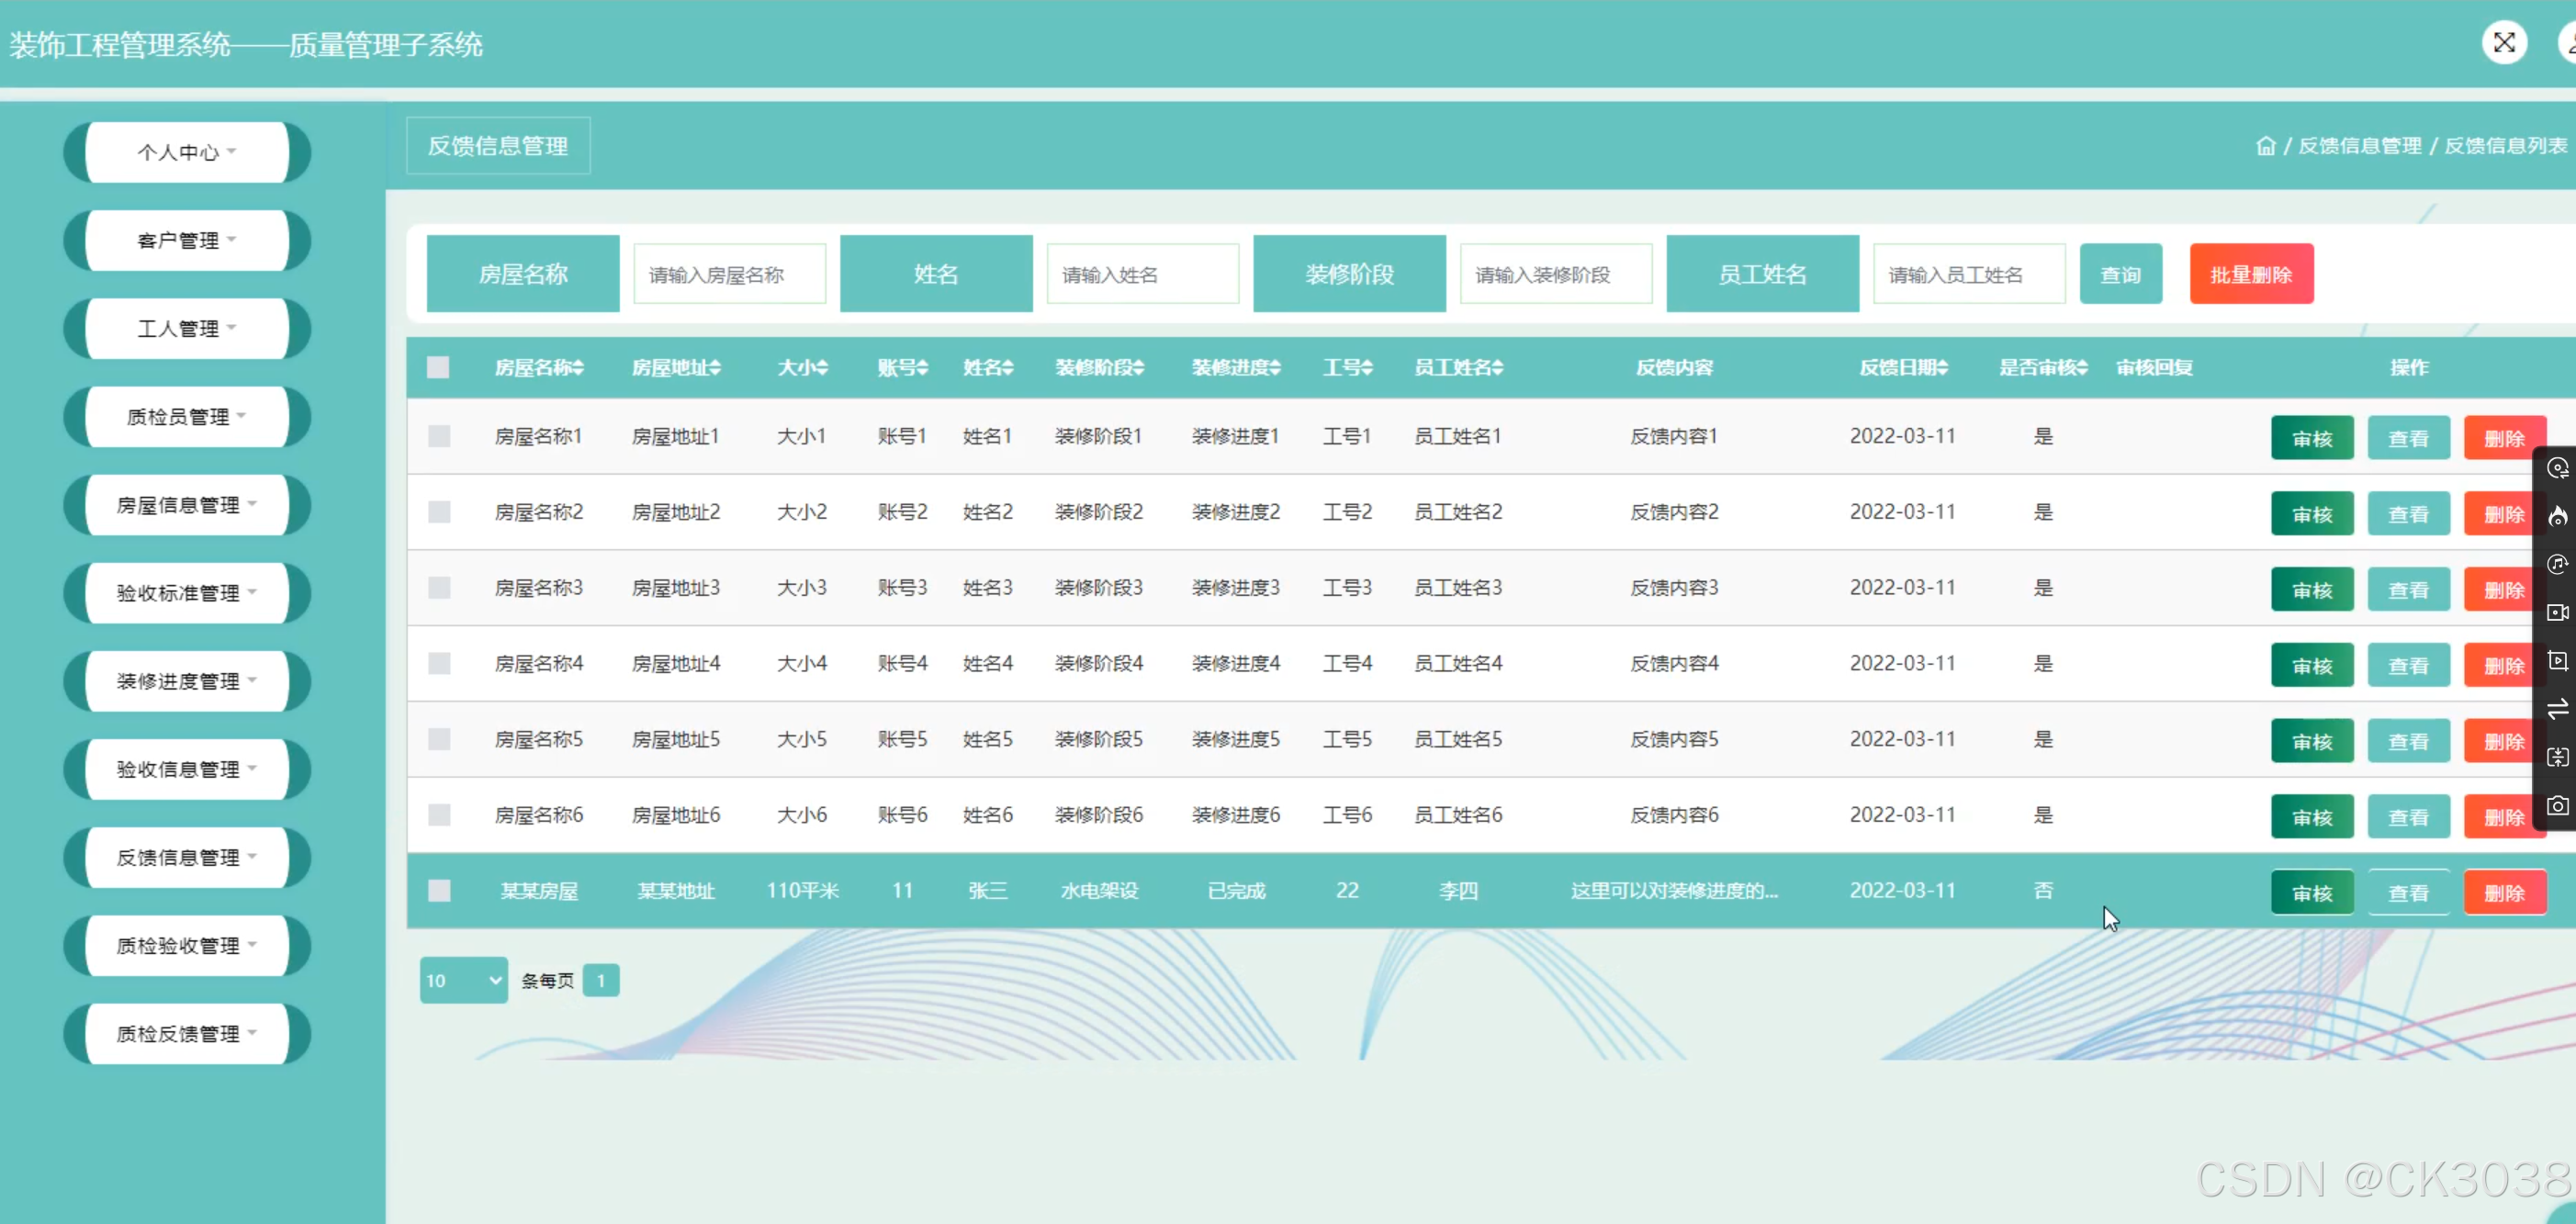
Task: Check the select-all checkbox in table header
Action: pyautogui.click(x=438, y=367)
